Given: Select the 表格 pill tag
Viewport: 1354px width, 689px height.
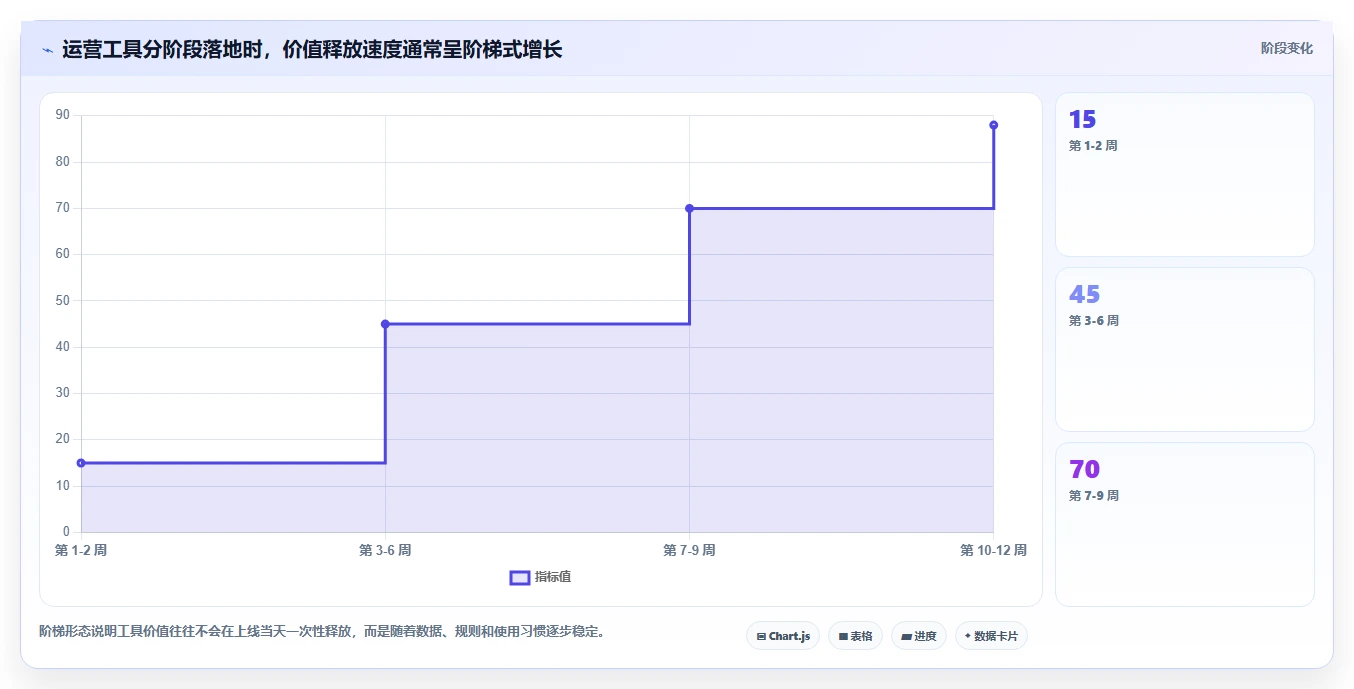Looking at the screenshot, I should point(855,636).
